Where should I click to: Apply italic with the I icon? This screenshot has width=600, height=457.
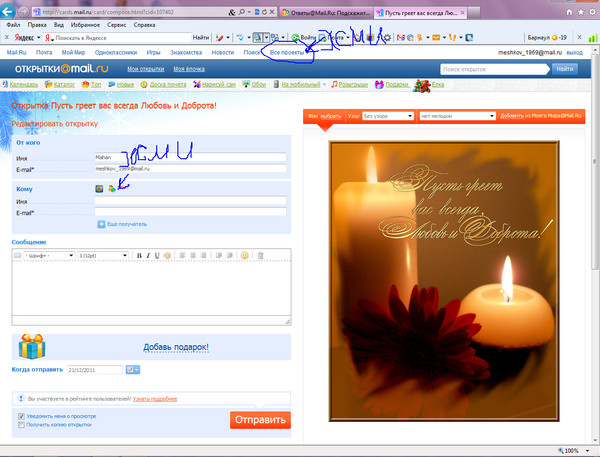coord(148,255)
